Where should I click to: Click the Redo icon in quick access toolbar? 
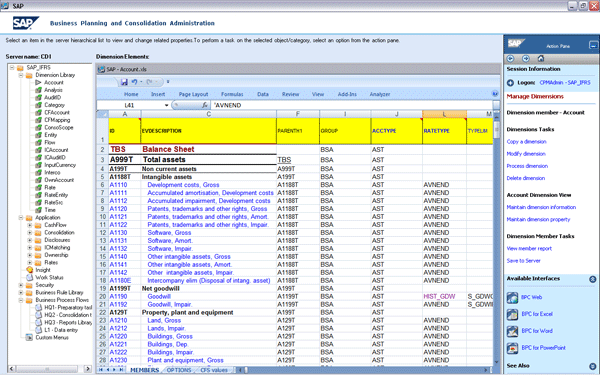tap(150, 82)
